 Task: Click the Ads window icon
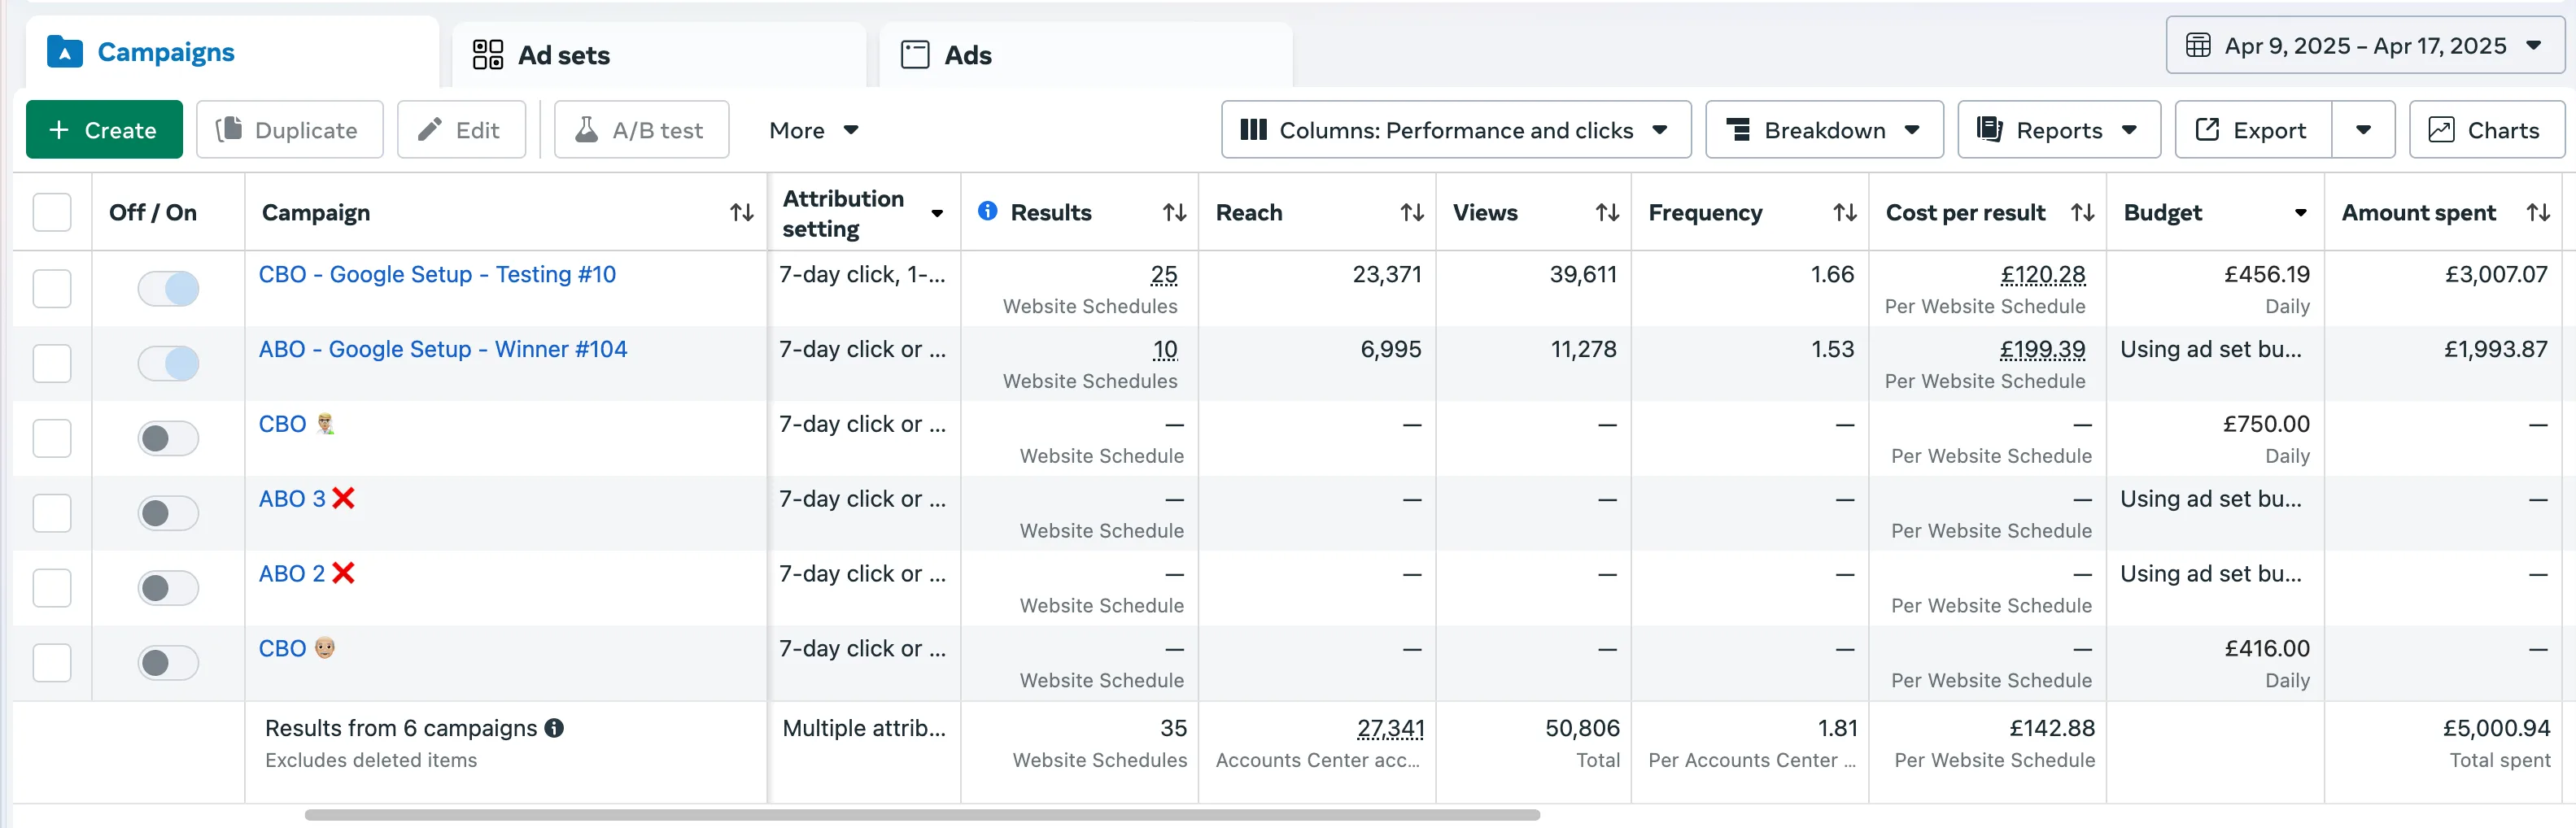(x=914, y=54)
